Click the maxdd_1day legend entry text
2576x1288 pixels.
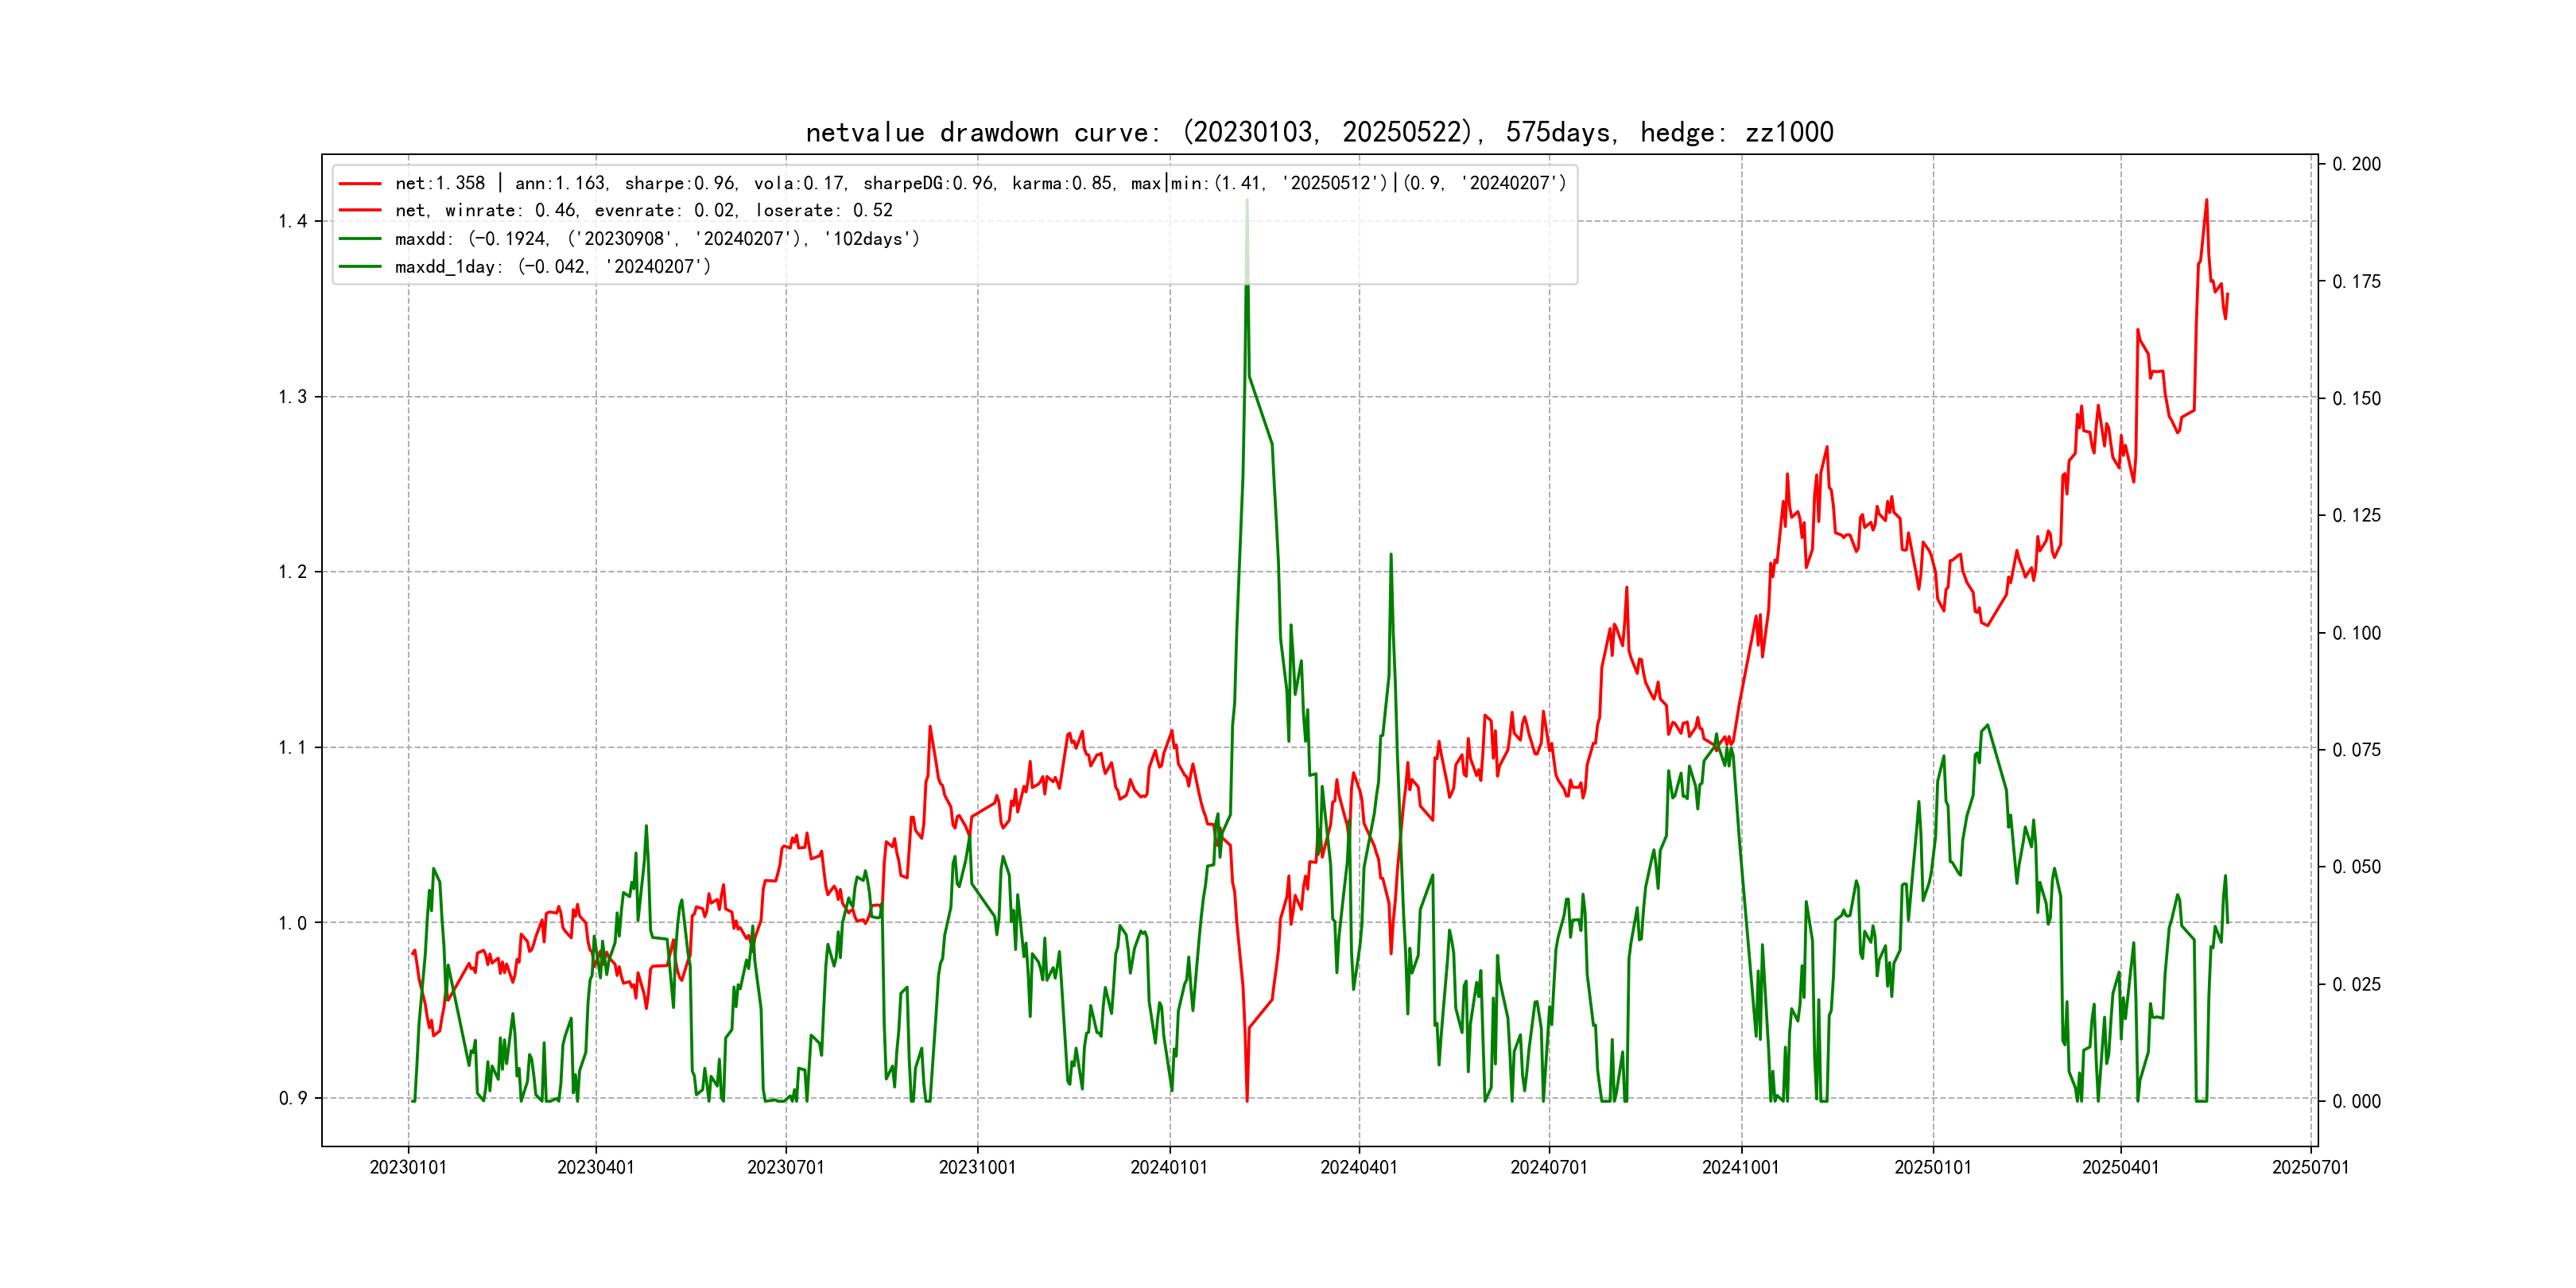click(x=553, y=266)
